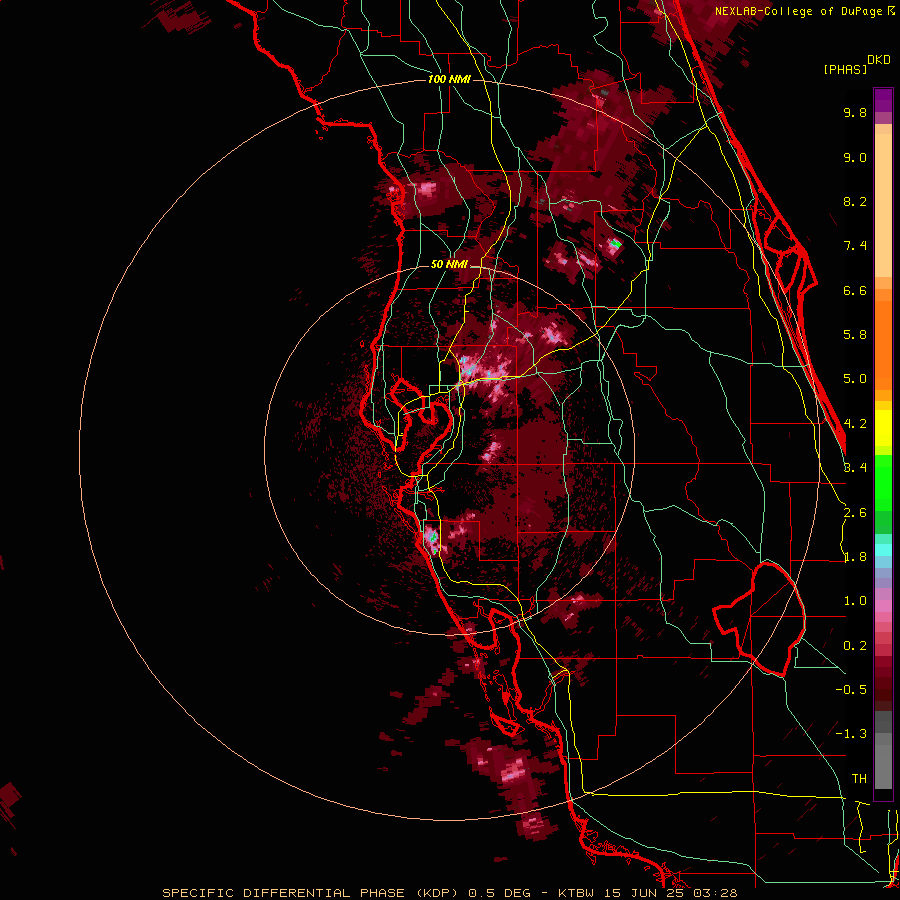Click the 50 NMI range ring label

click(449, 264)
